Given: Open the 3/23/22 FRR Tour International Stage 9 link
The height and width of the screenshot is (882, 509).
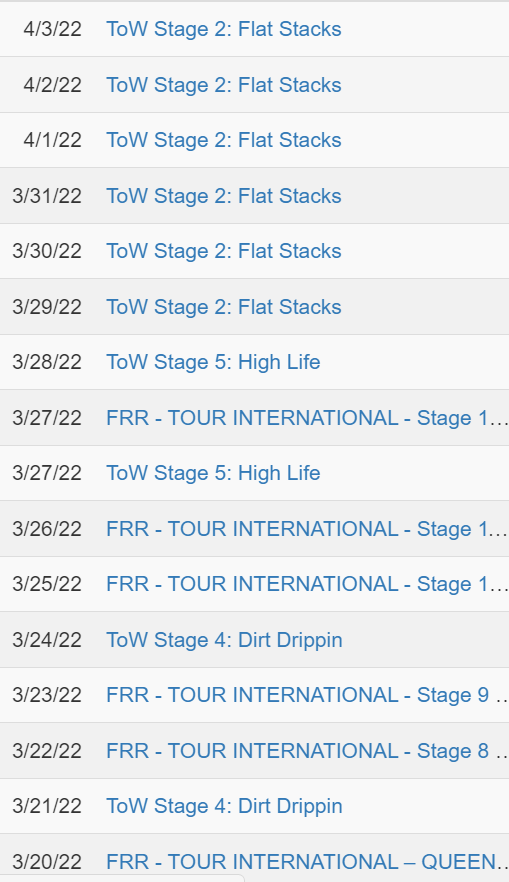Looking at the screenshot, I should 307,695.
